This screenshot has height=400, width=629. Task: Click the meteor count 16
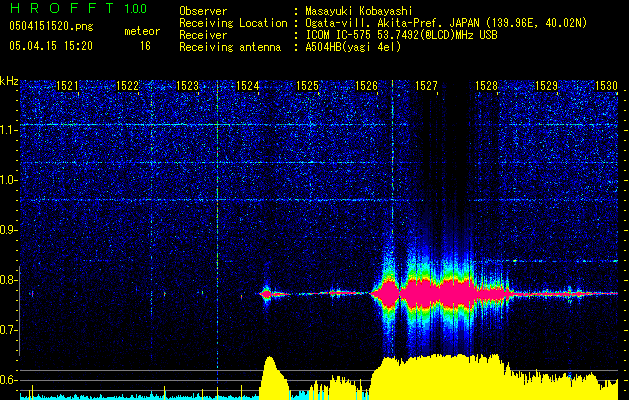coord(145,46)
